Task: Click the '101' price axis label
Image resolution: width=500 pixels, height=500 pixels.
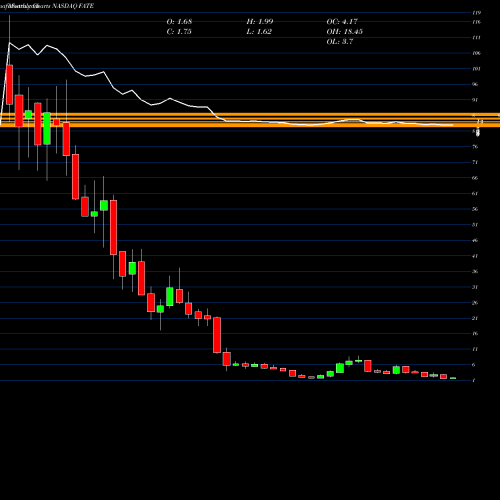Action: pos(476,69)
